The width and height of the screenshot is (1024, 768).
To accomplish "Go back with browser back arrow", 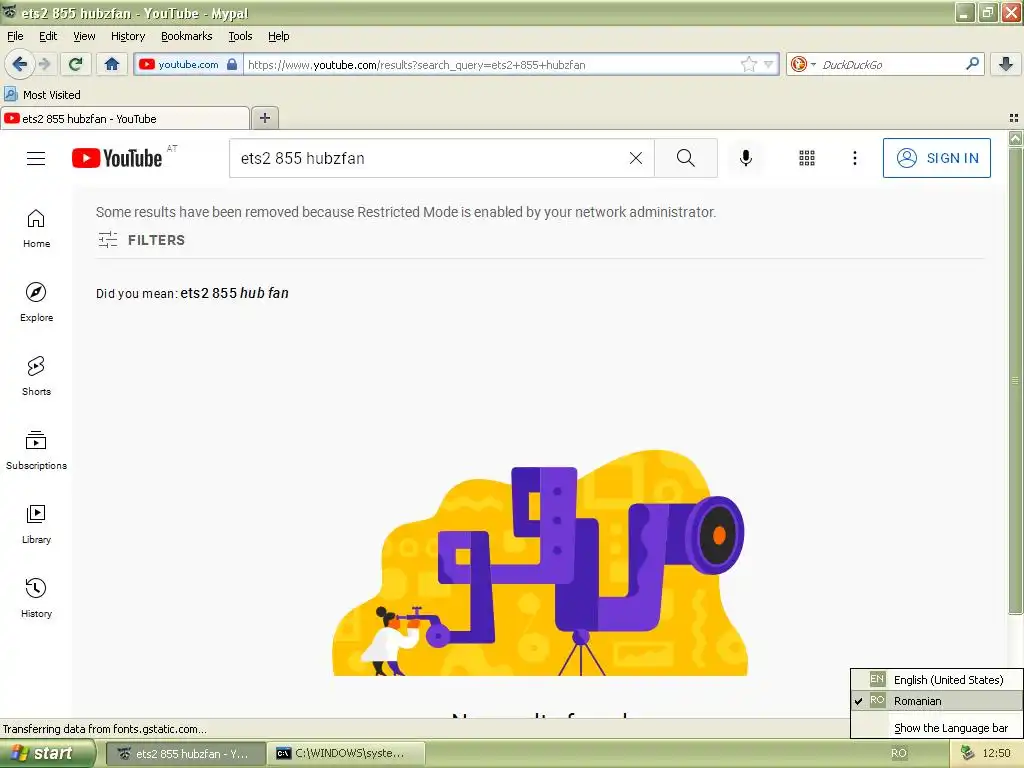I will 19,64.
